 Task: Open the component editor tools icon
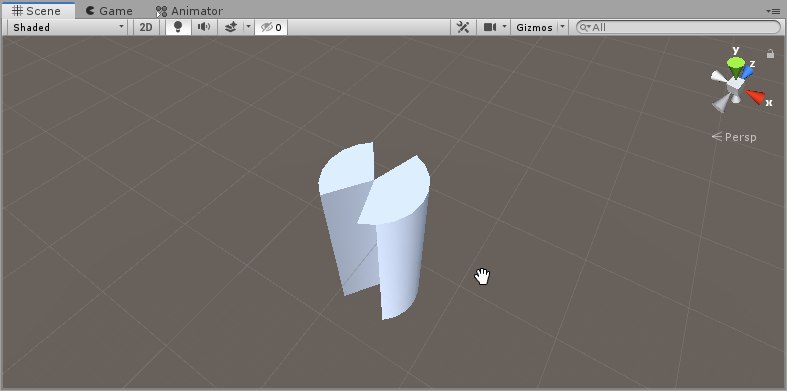pyautogui.click(x=463, y=27)
